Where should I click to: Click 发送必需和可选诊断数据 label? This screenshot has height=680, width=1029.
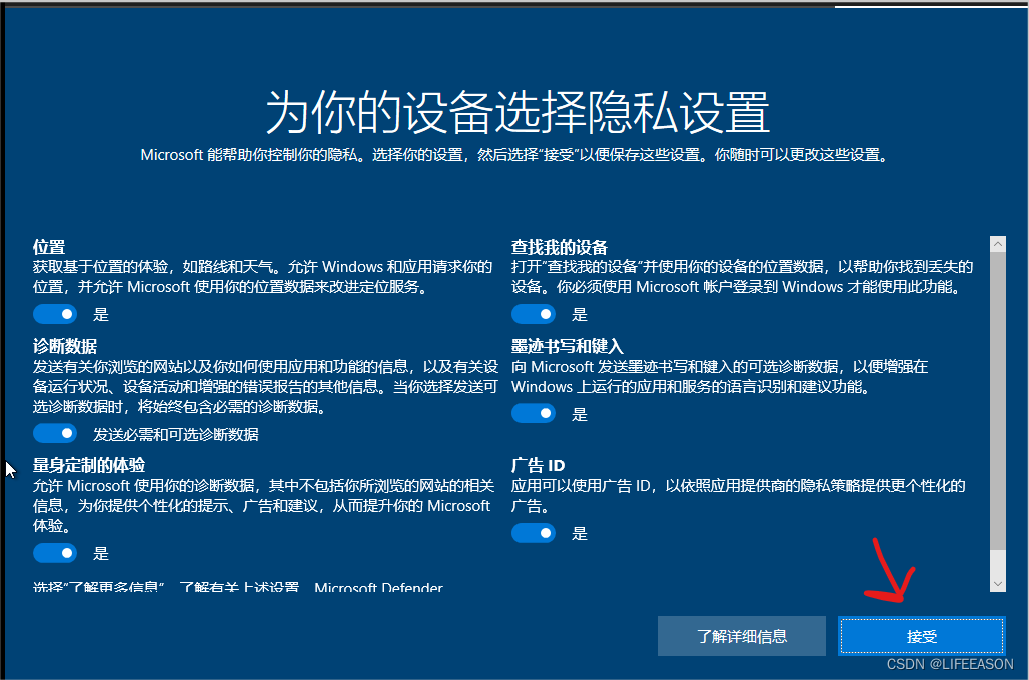coord(176,435)
